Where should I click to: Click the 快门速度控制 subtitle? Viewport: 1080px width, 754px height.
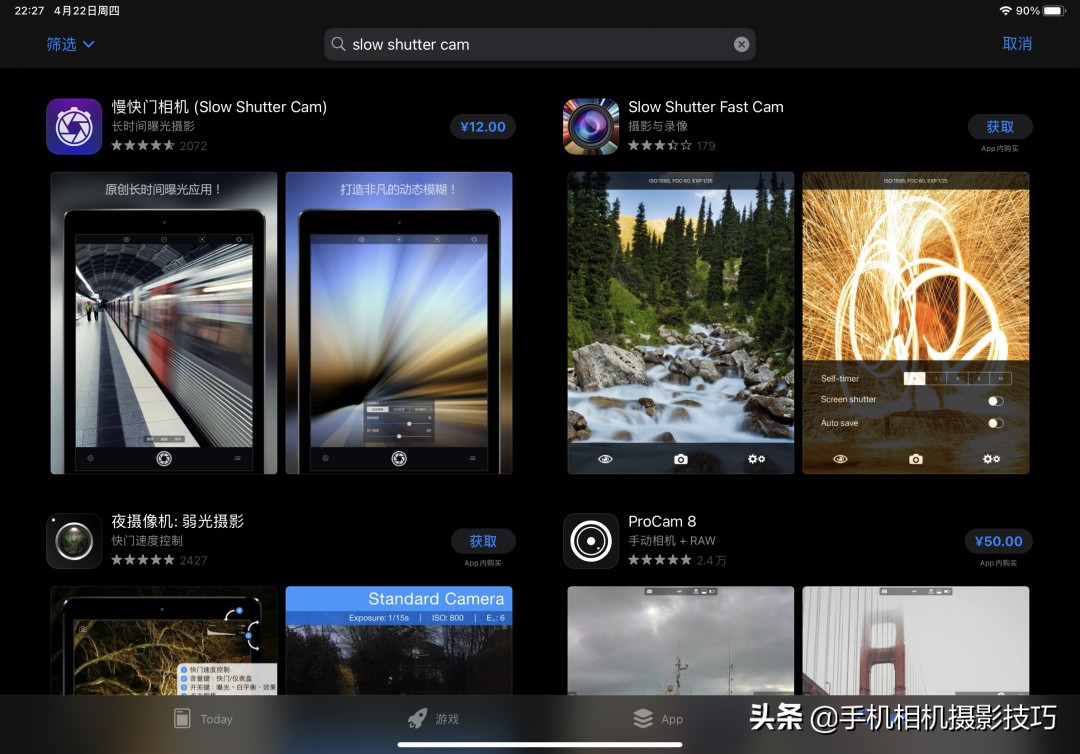tap(147, 541)
